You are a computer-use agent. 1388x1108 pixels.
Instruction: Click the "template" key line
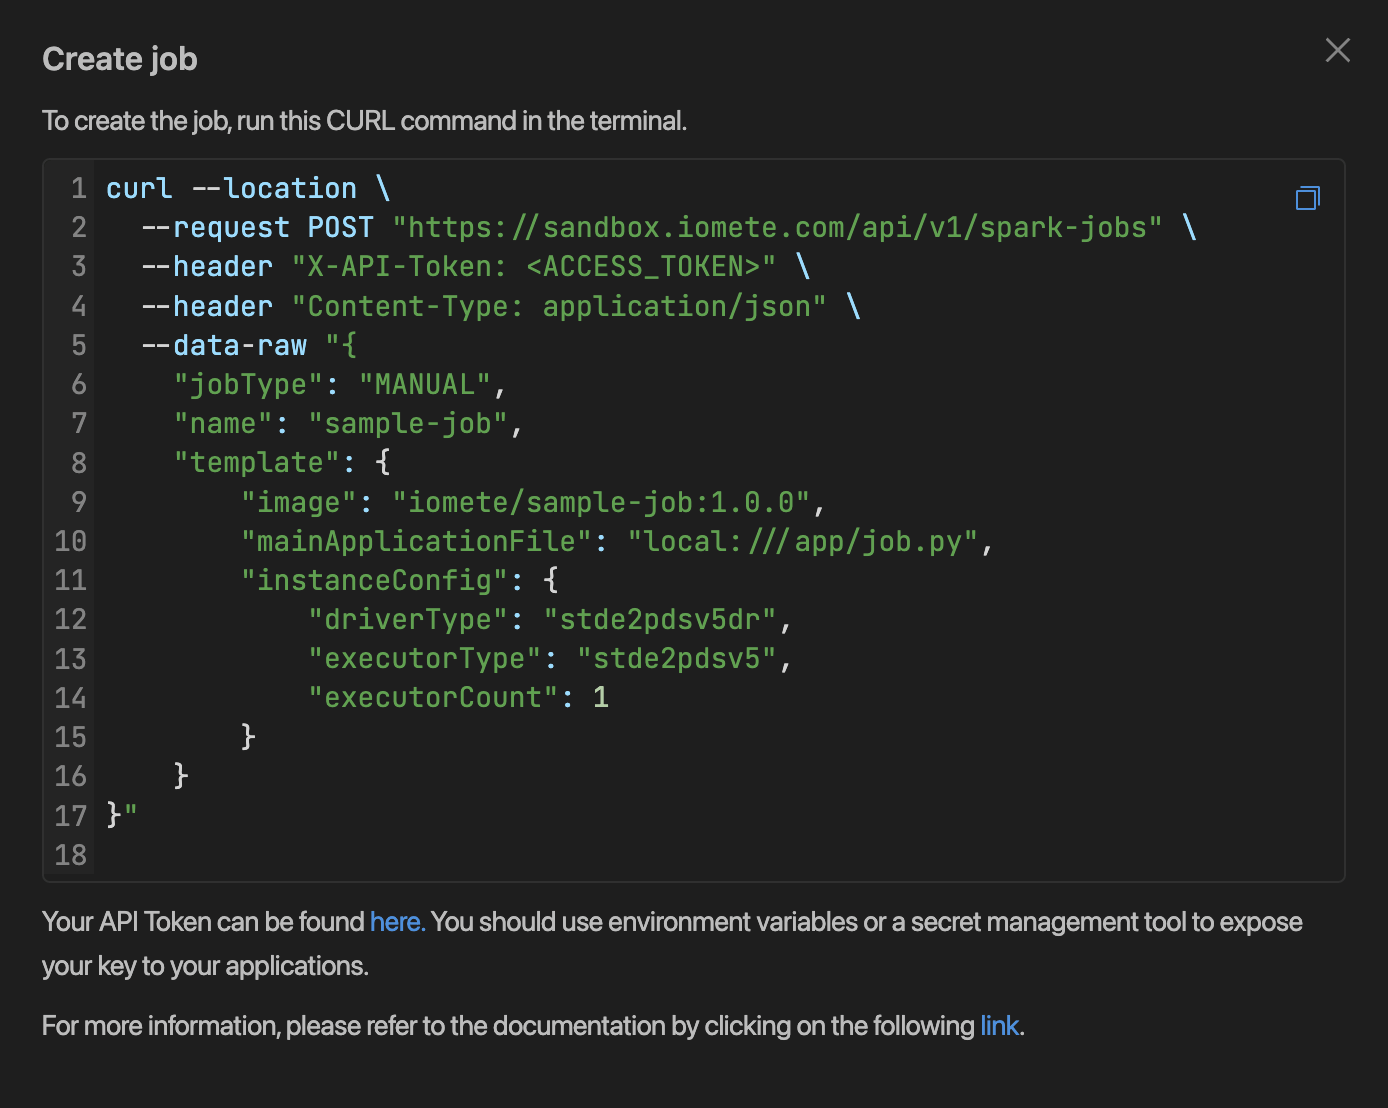click(282, 462)
